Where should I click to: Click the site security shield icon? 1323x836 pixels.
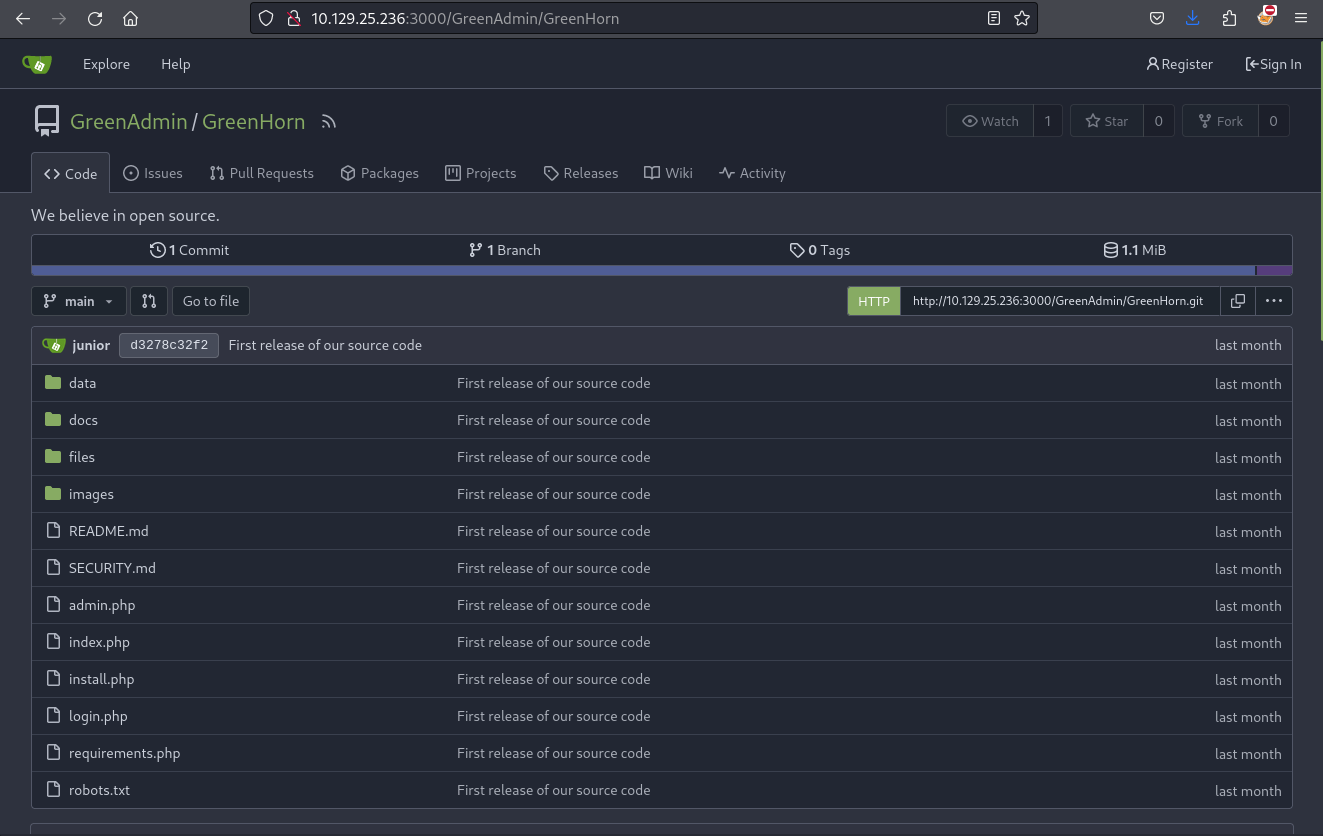coord(266,18)
